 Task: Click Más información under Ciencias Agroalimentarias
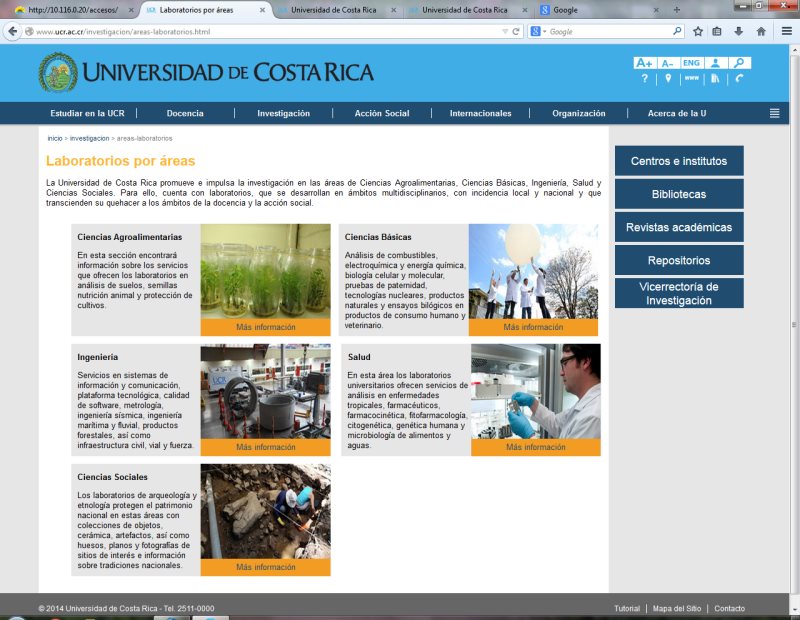click(266, 327)
